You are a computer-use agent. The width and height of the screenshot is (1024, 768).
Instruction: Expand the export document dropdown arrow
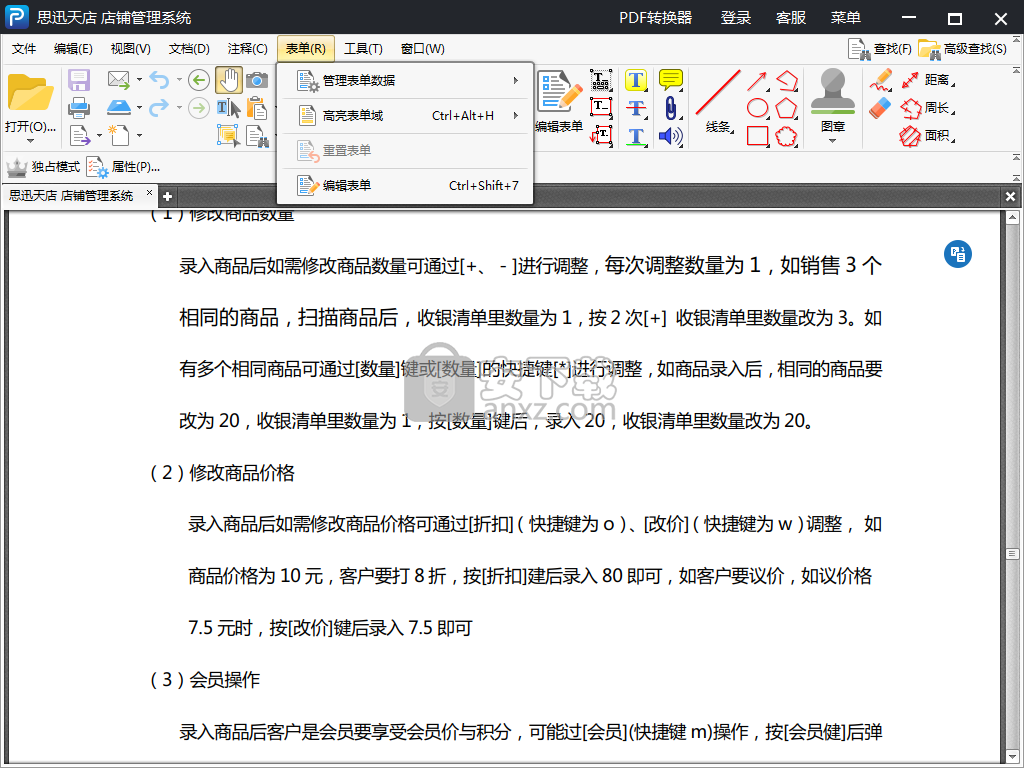click(x=99, y=136)
